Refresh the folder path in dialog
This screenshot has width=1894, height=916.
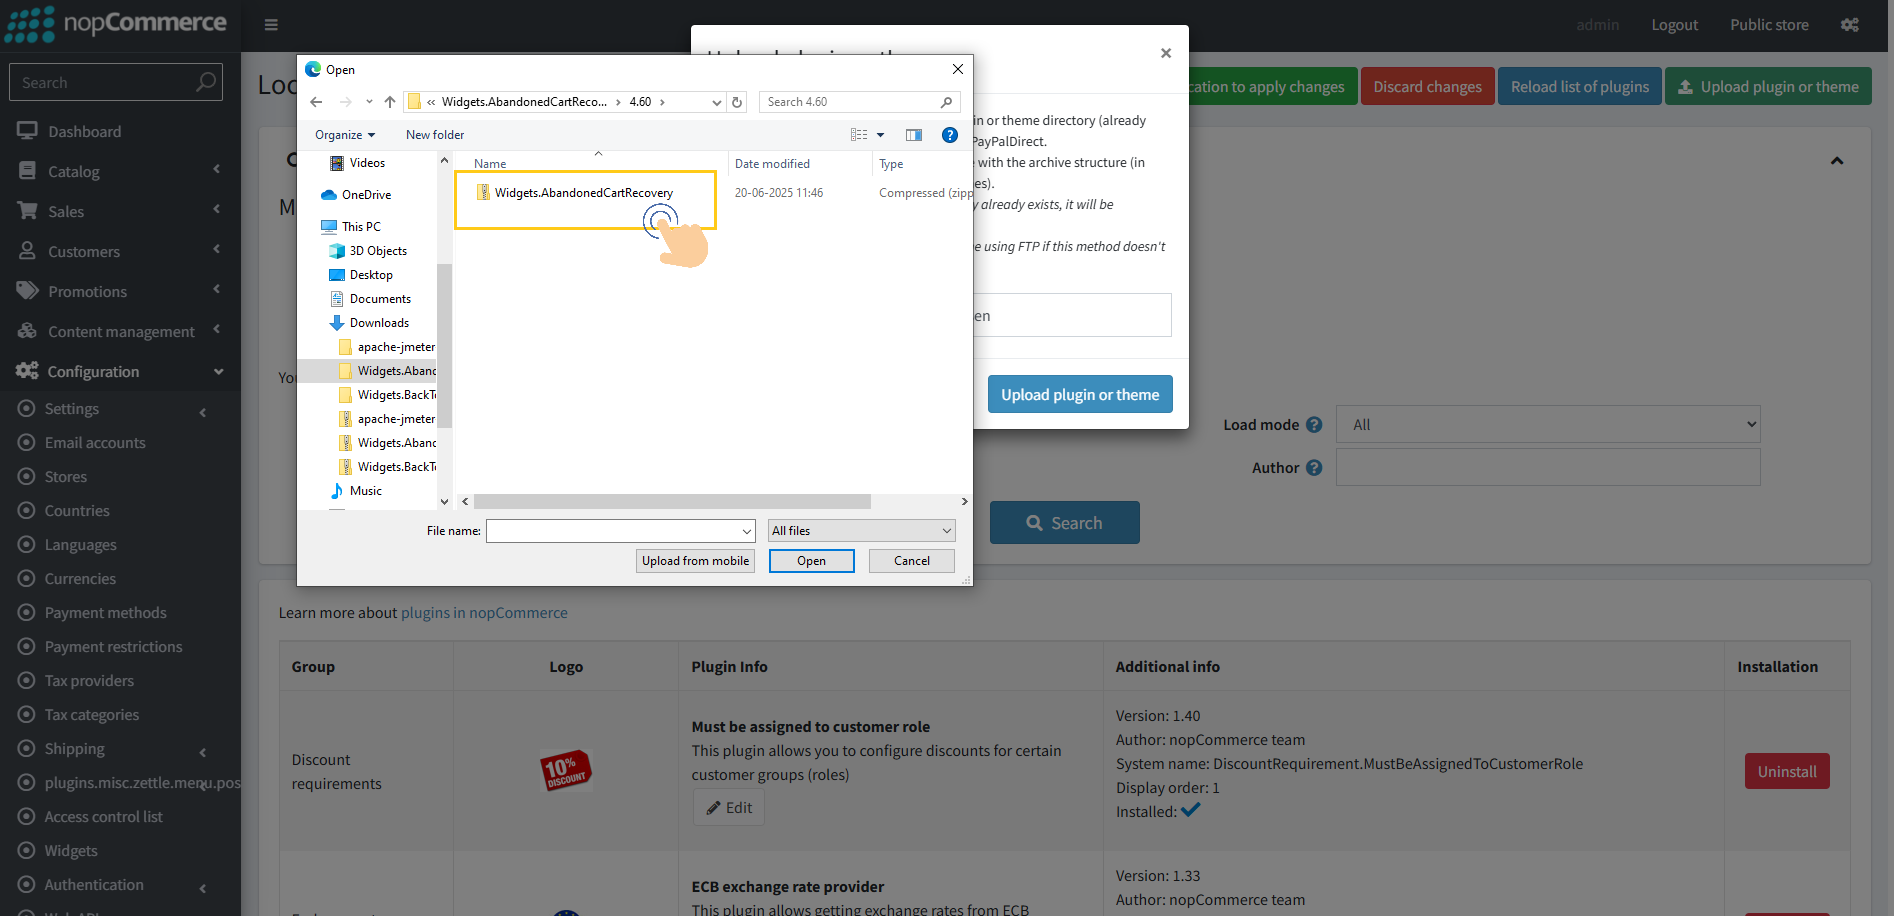coord(737,102)
